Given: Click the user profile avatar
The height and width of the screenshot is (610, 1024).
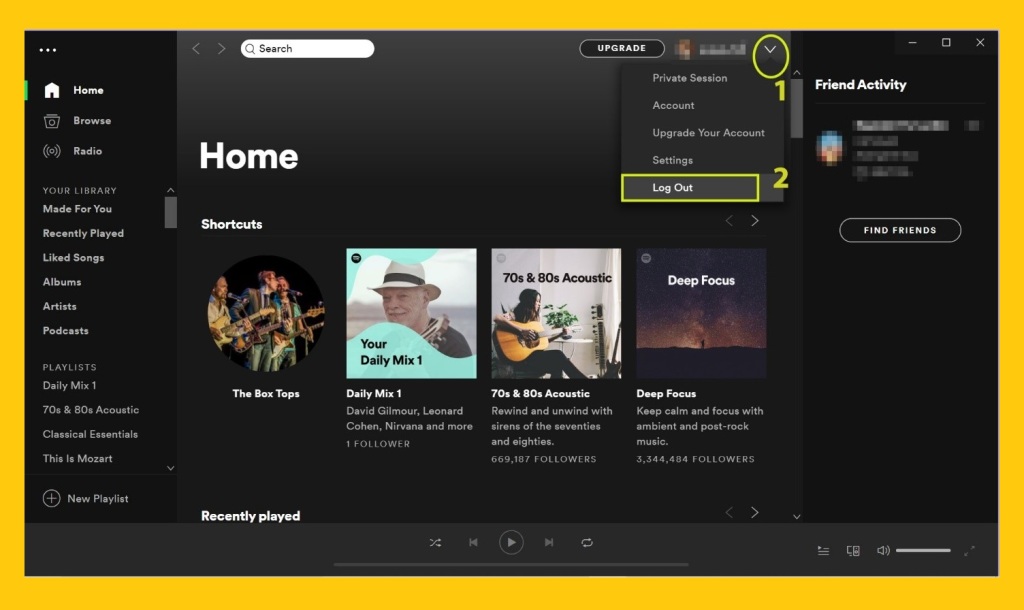Looking at the screenshot, I should [684, 48].
